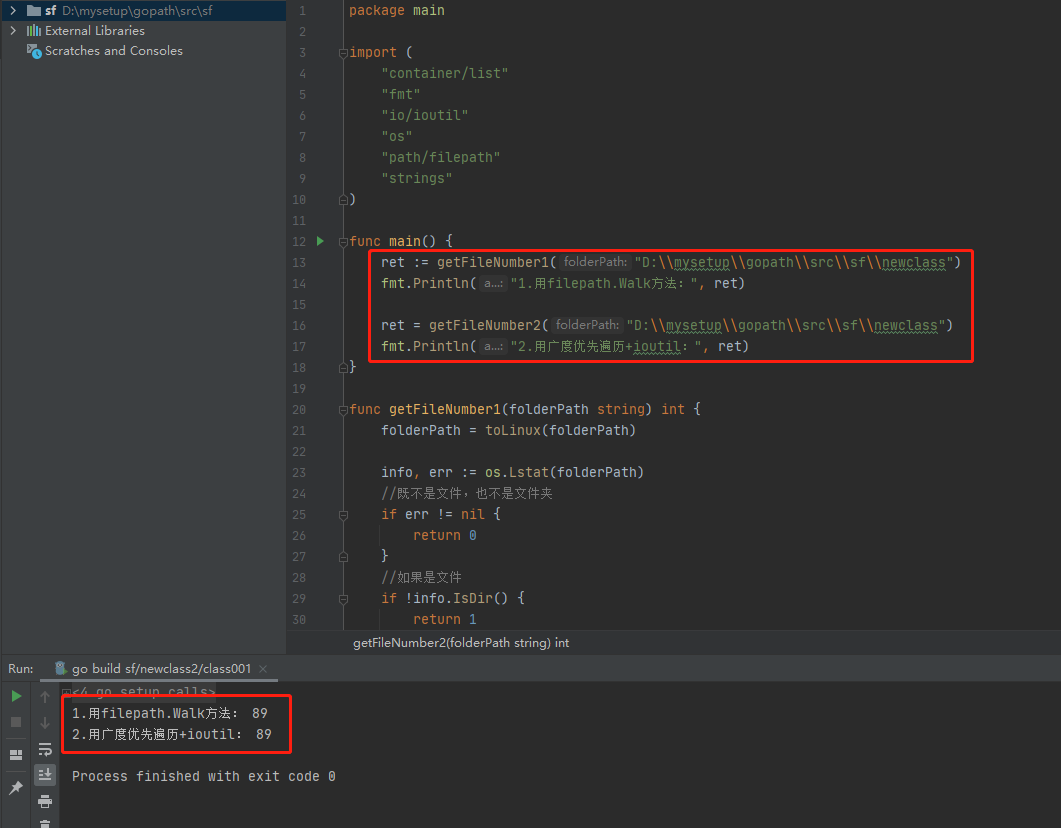The height and width of the screenshot is (828, 1061).
Task: Click Go gopher icon on Run tab
Action: pyautogui.click(x=60, y=668)
